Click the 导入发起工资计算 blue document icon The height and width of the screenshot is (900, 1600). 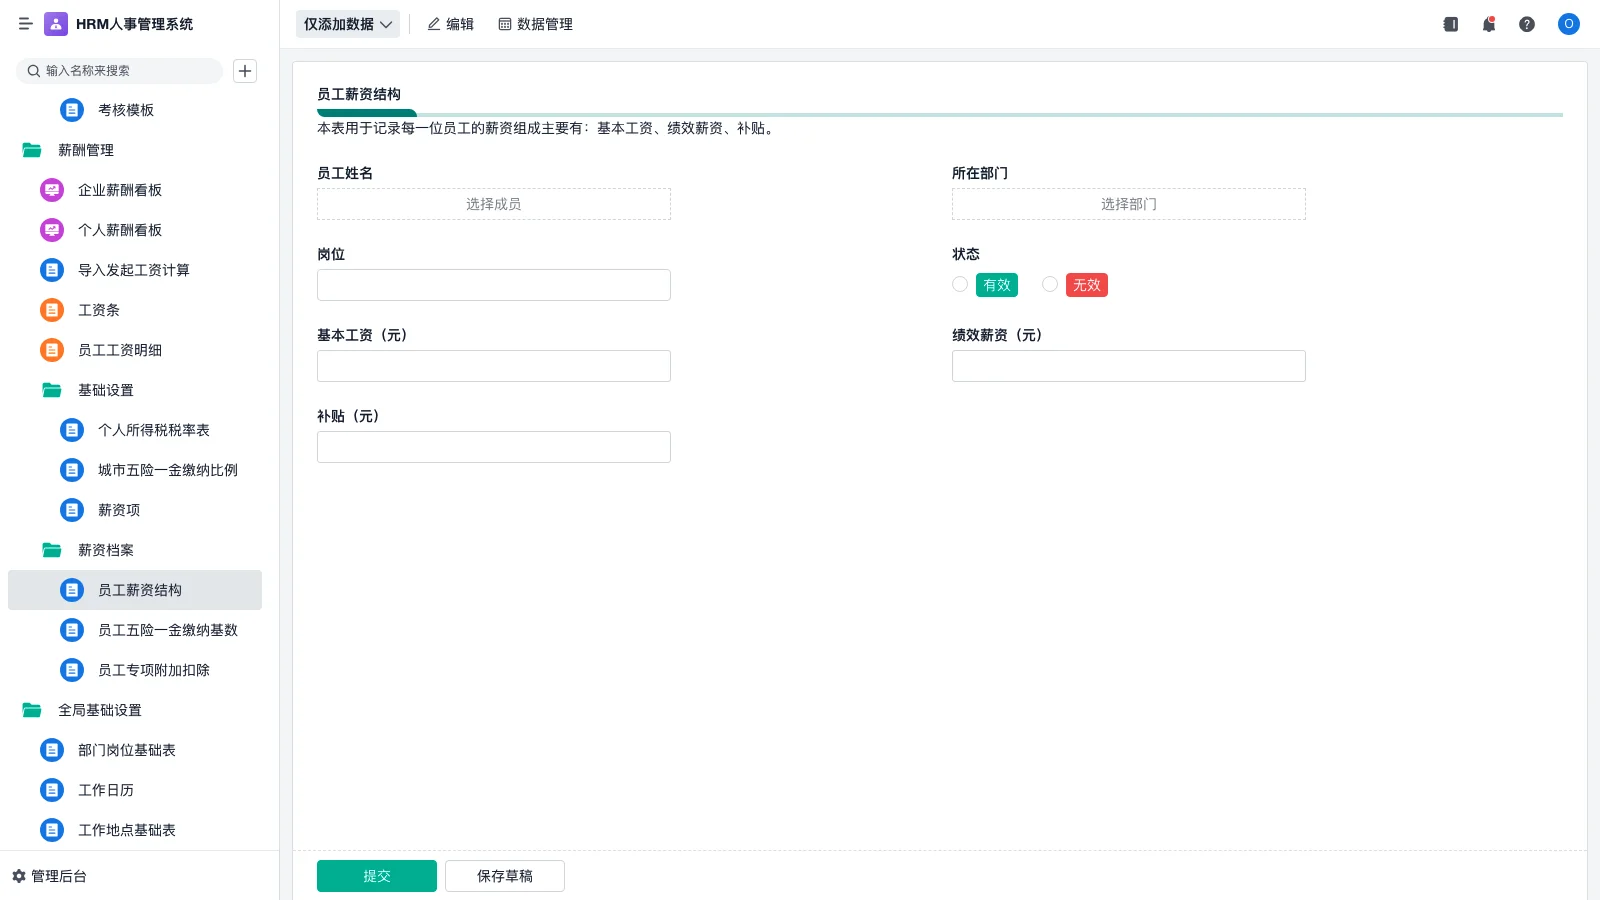point(51,270)
